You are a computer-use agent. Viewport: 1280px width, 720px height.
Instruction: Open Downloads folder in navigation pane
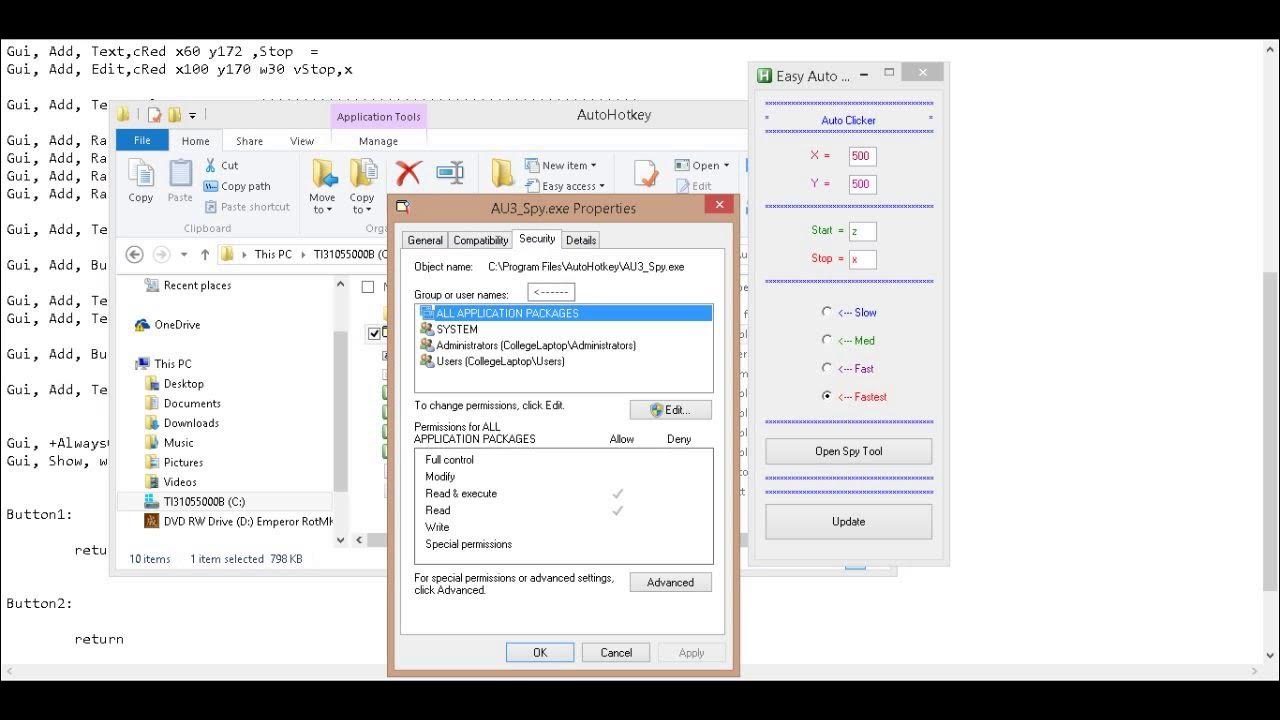click(182, 423)
